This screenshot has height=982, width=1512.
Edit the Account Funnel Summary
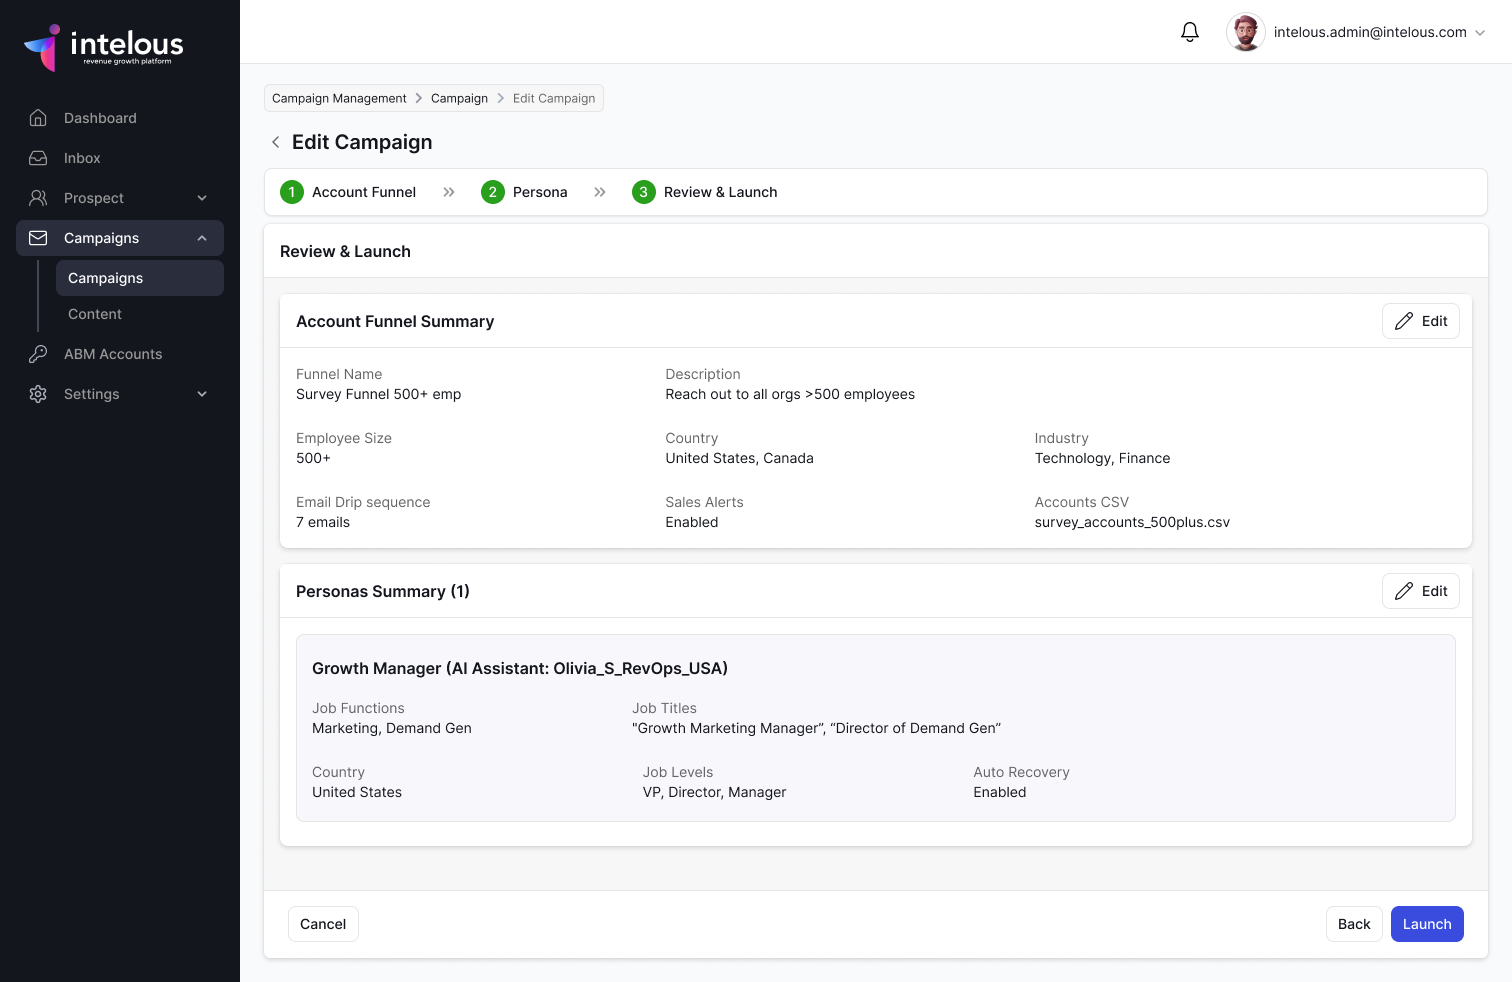[x=1420, y=321]
